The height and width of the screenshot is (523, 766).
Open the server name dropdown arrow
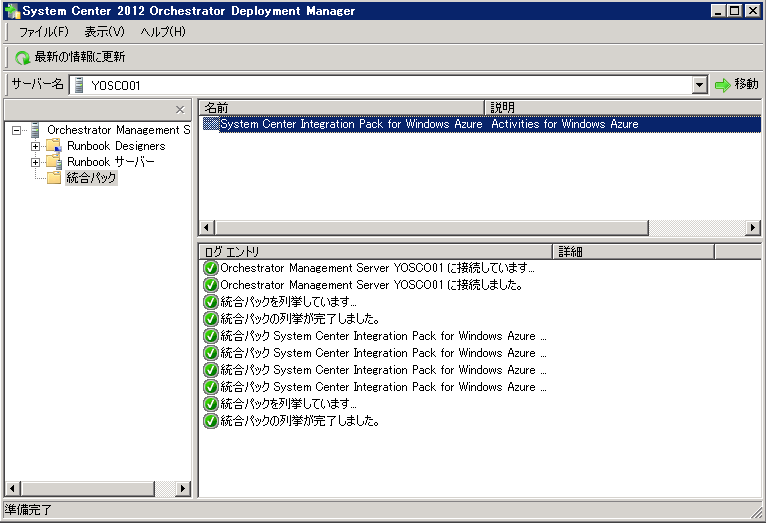(700, 85)
